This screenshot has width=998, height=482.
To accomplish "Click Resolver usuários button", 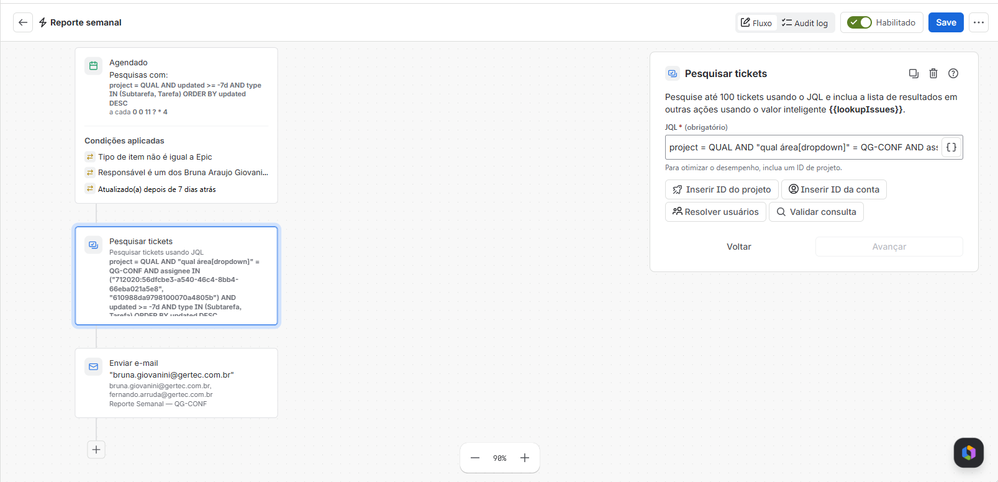I will tap(715, 212).
